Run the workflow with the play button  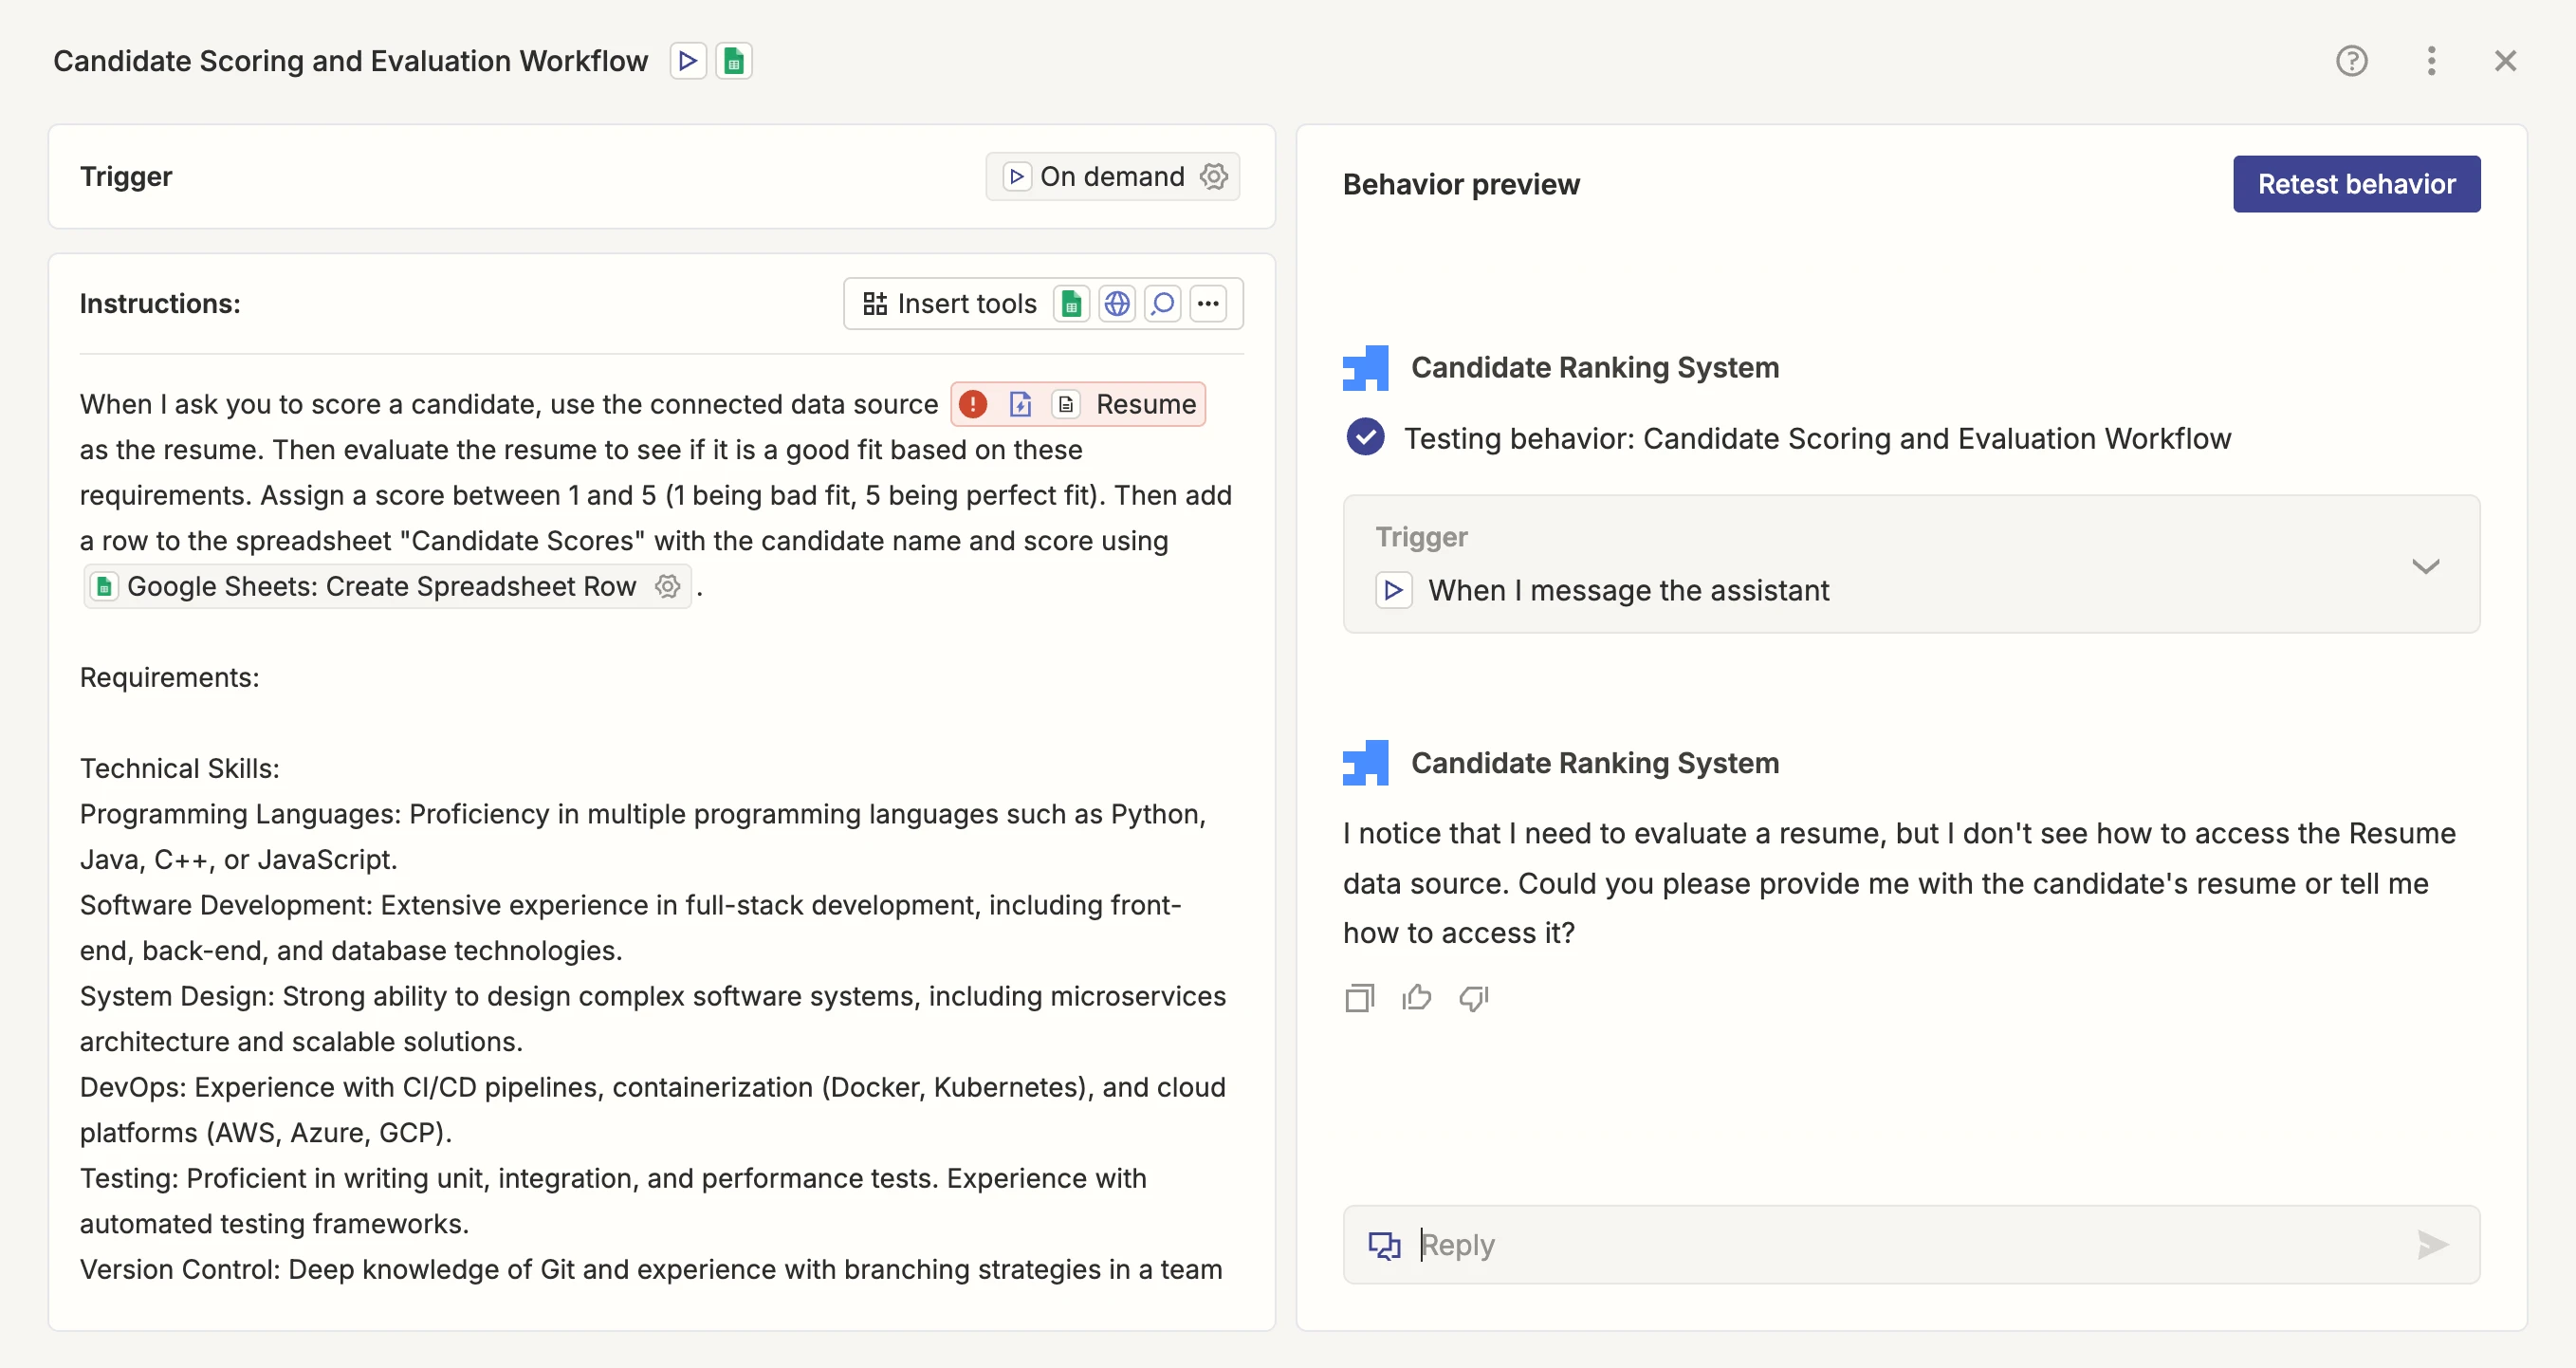tap(687, 60)
